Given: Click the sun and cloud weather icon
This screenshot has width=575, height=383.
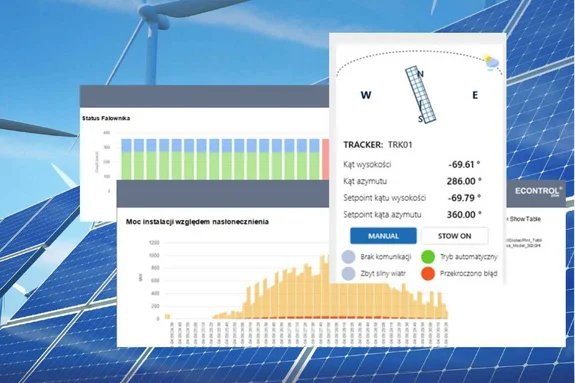Looking at the screenshot, I should (491, 62).
